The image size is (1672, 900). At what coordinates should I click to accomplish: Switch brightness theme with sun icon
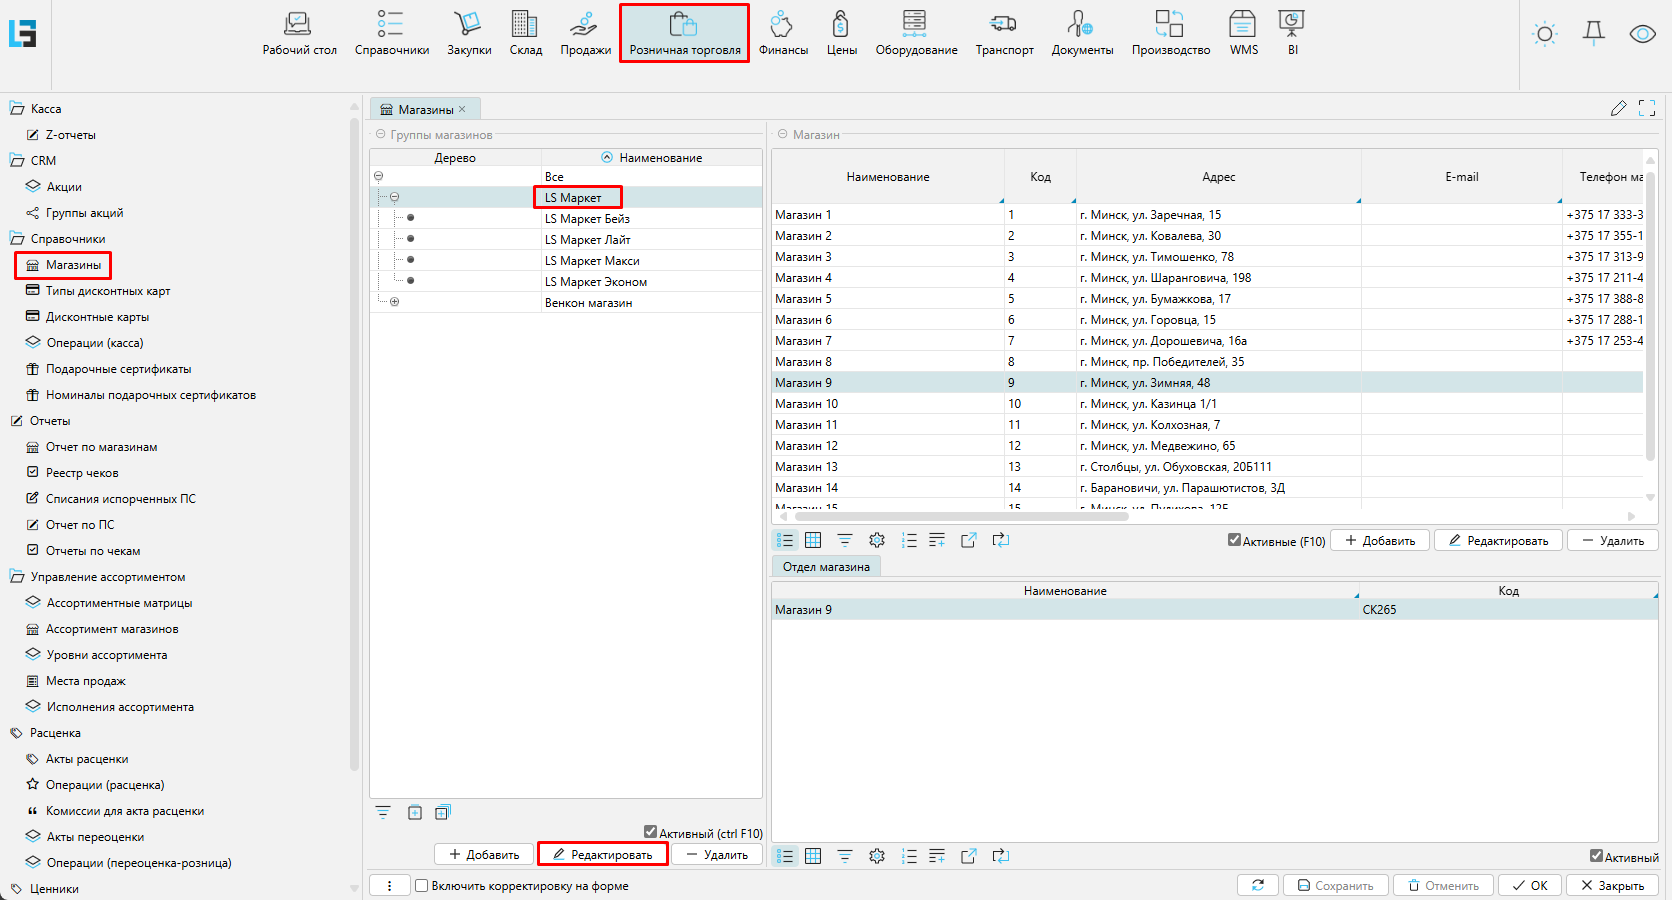coord(1545,34)
